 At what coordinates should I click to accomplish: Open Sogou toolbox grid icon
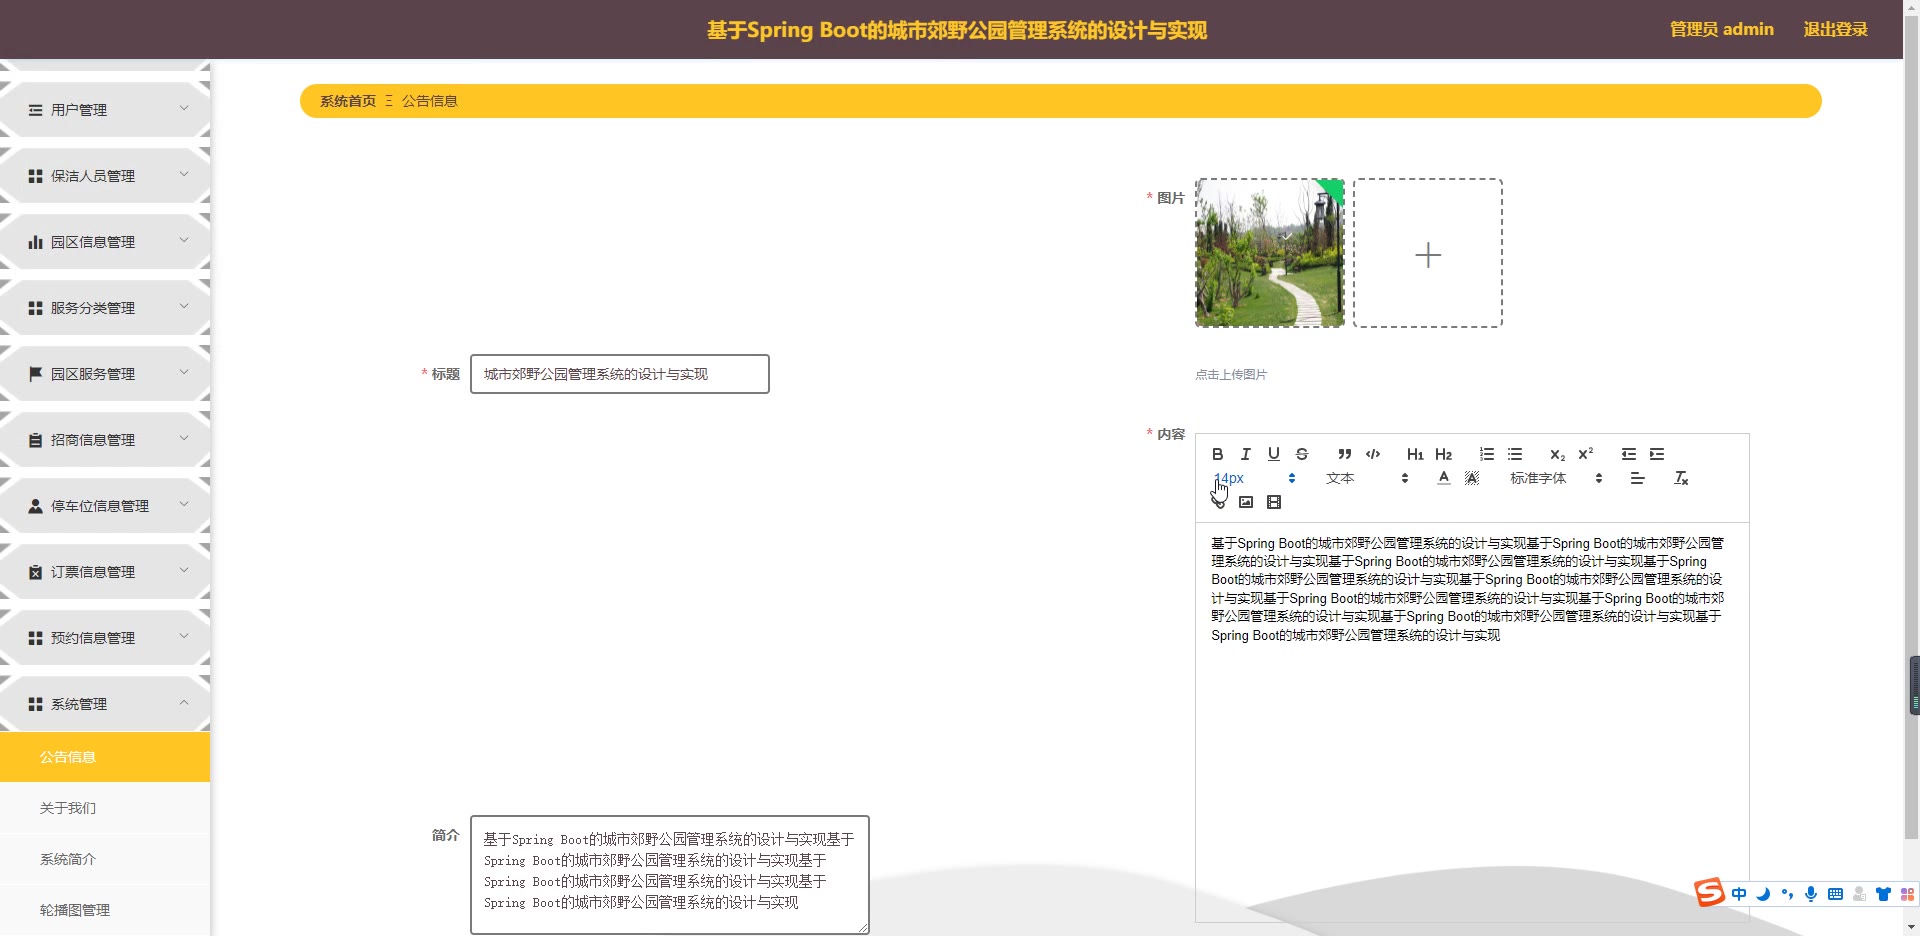pos(1907,894)
